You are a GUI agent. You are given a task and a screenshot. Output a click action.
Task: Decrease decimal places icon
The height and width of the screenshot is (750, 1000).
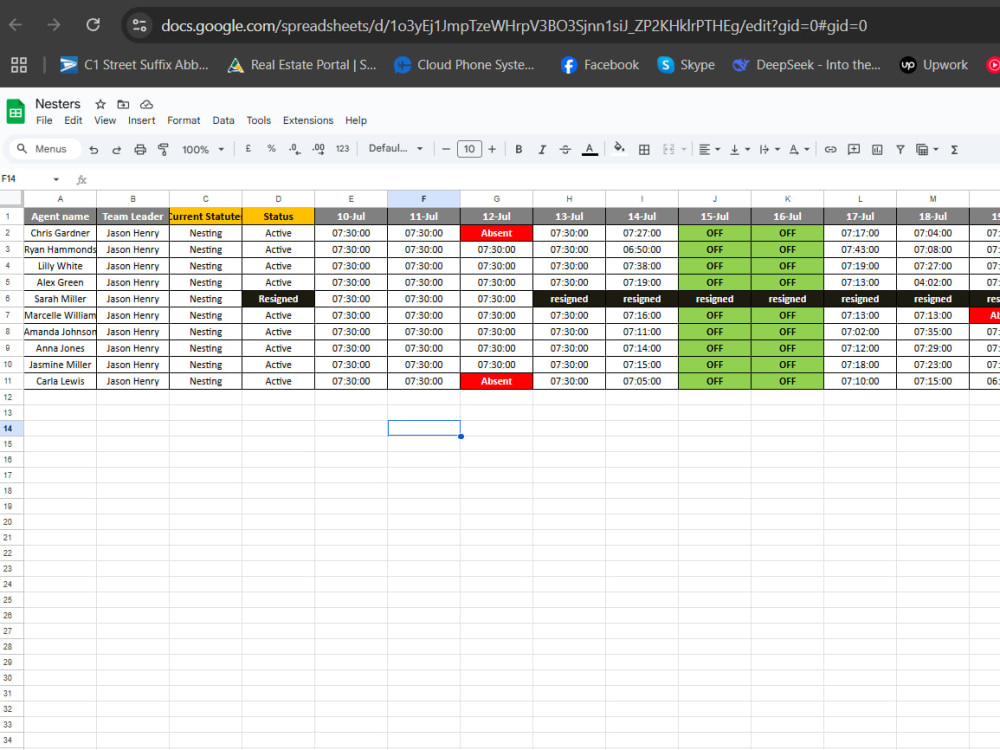[x=294, y=149]
